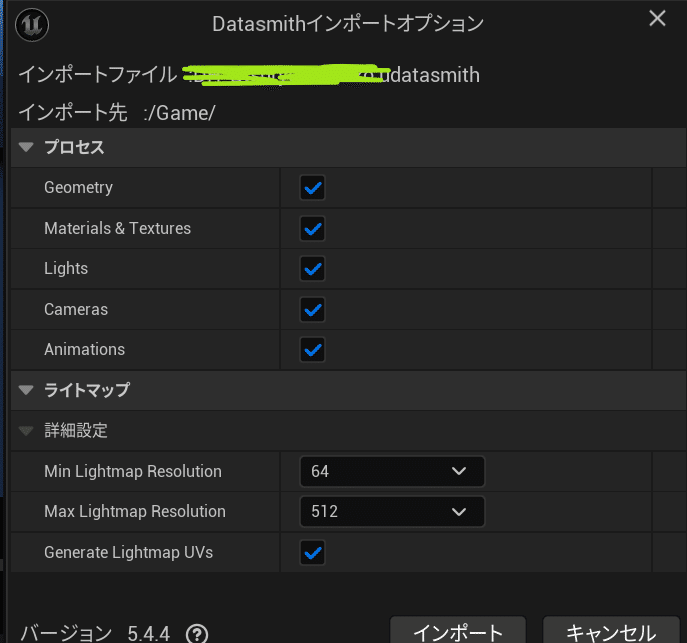Select the Cameras label
The height and width of the screenshot is (643, 687).
[76, 309]
